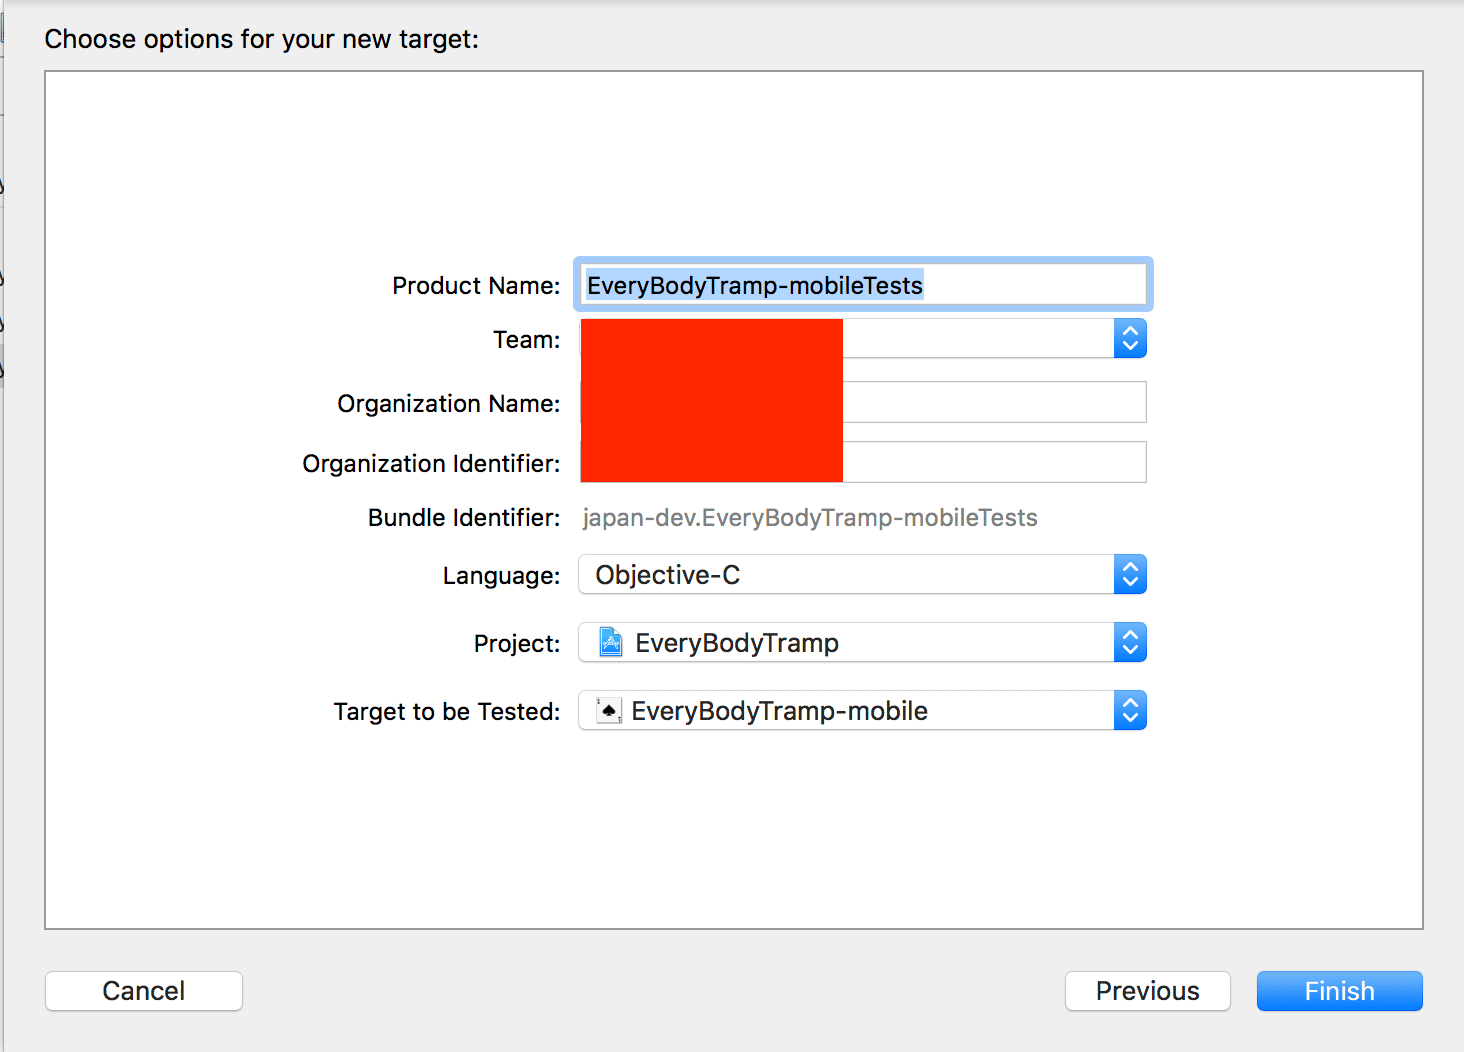Open the Target to be Tested dropdown
This screenshot has width=1464, height=1052.
pos(860,710)
